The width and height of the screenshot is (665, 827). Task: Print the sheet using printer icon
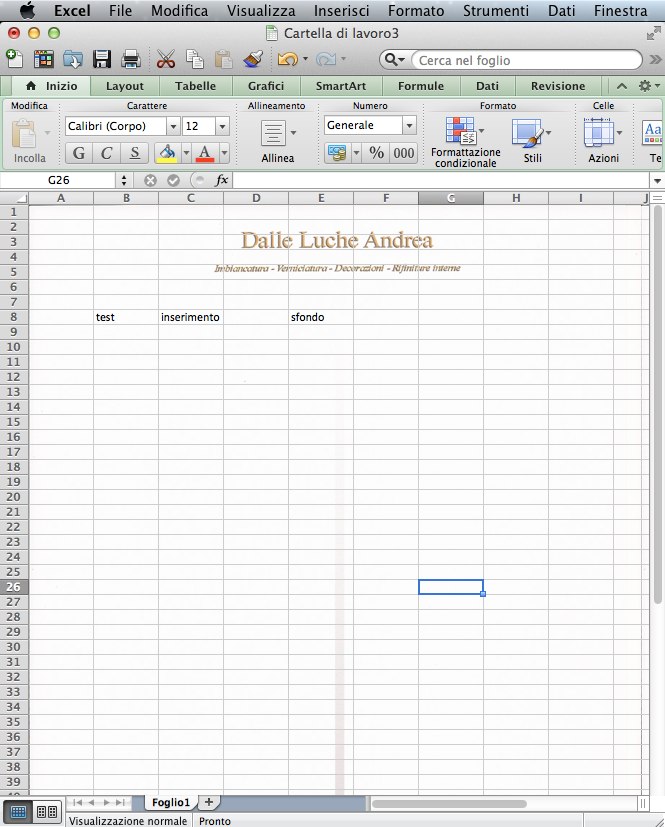pos(130,59)
